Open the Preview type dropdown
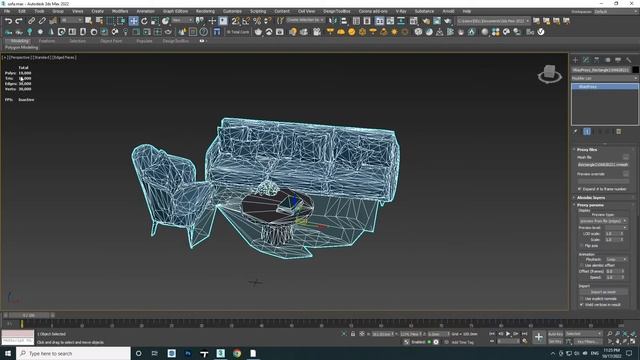The height and width of the screenshot is (360, 640). (x=603, y=221)
